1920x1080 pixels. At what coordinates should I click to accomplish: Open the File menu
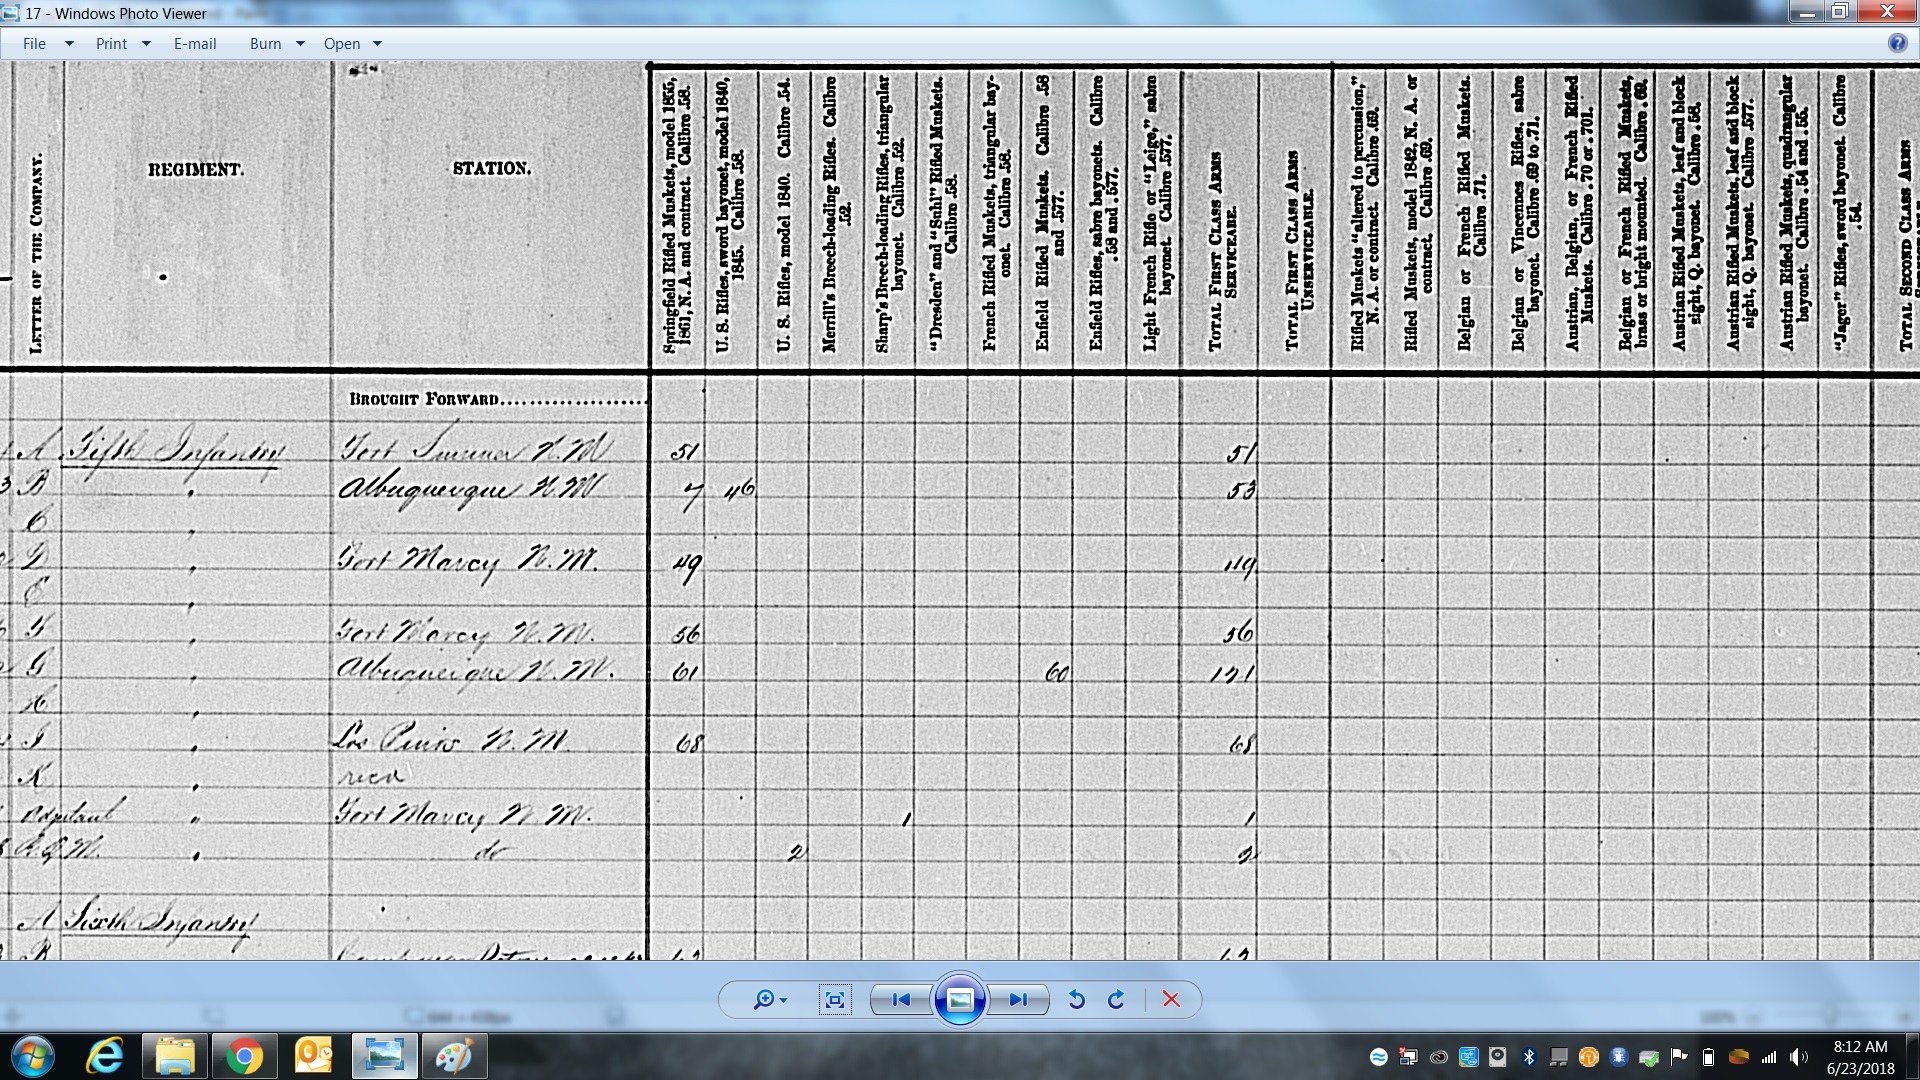pos(35,44)
